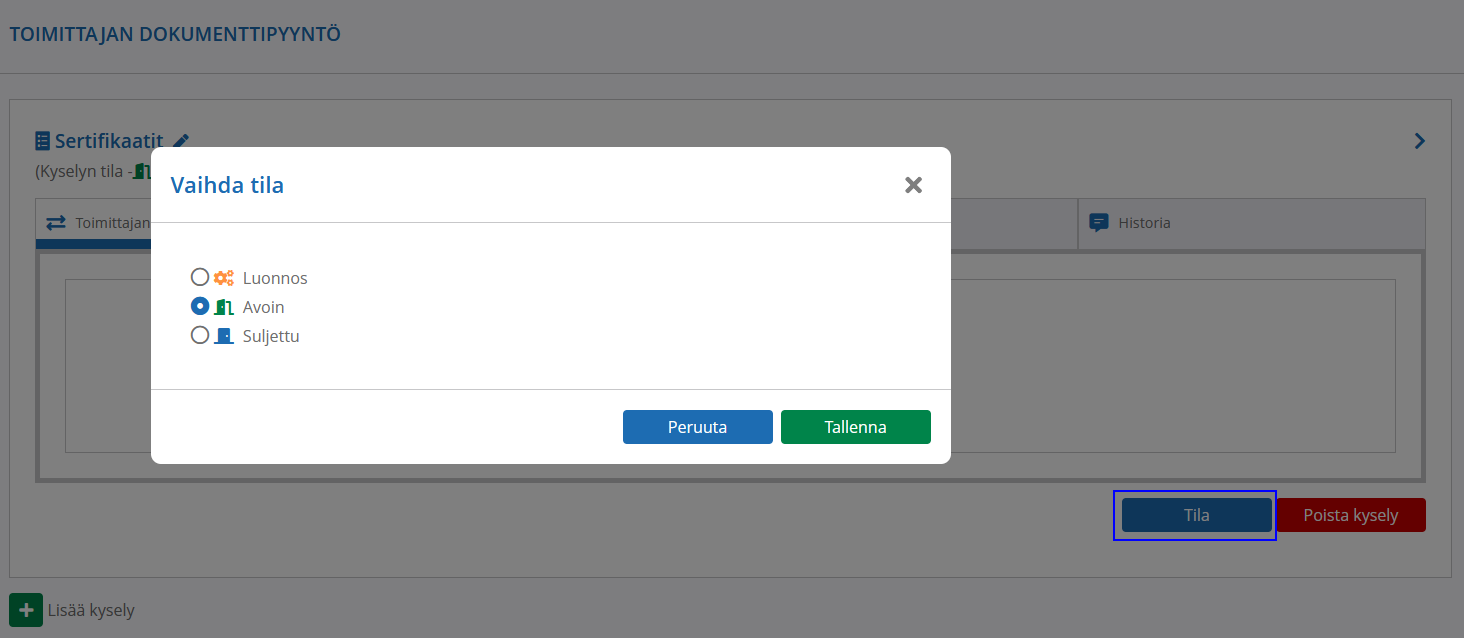
Task: Click the green open-door Avoin icon
Action: (x=224, y=307)
